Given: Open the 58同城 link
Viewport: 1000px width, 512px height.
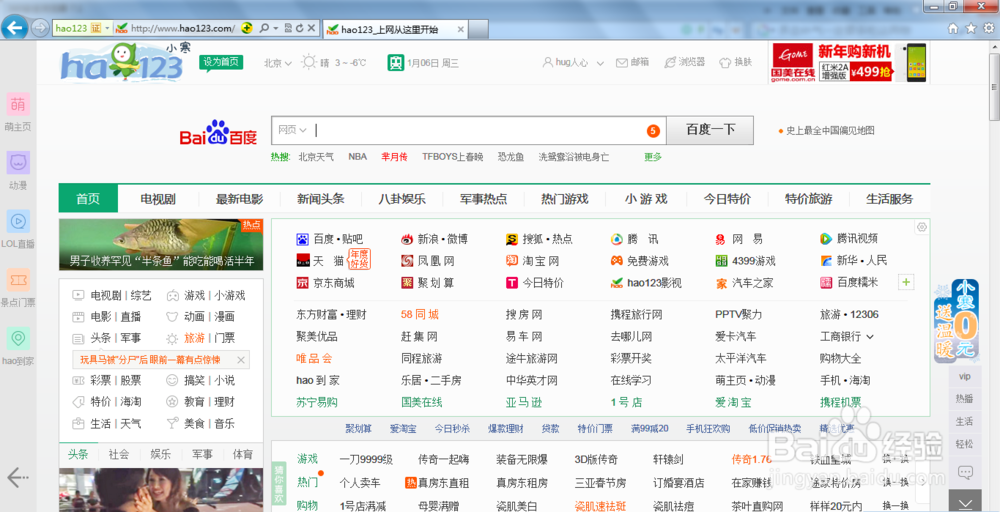Looking at the screenshot, I should coord(420,314).
